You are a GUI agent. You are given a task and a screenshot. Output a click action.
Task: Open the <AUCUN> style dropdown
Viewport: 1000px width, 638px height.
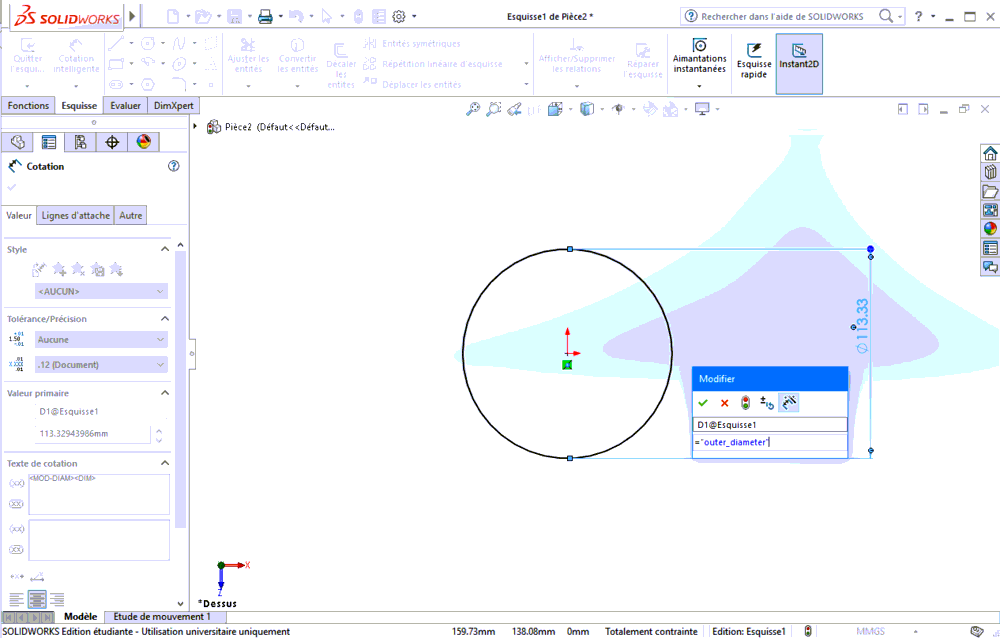(98, 290)
